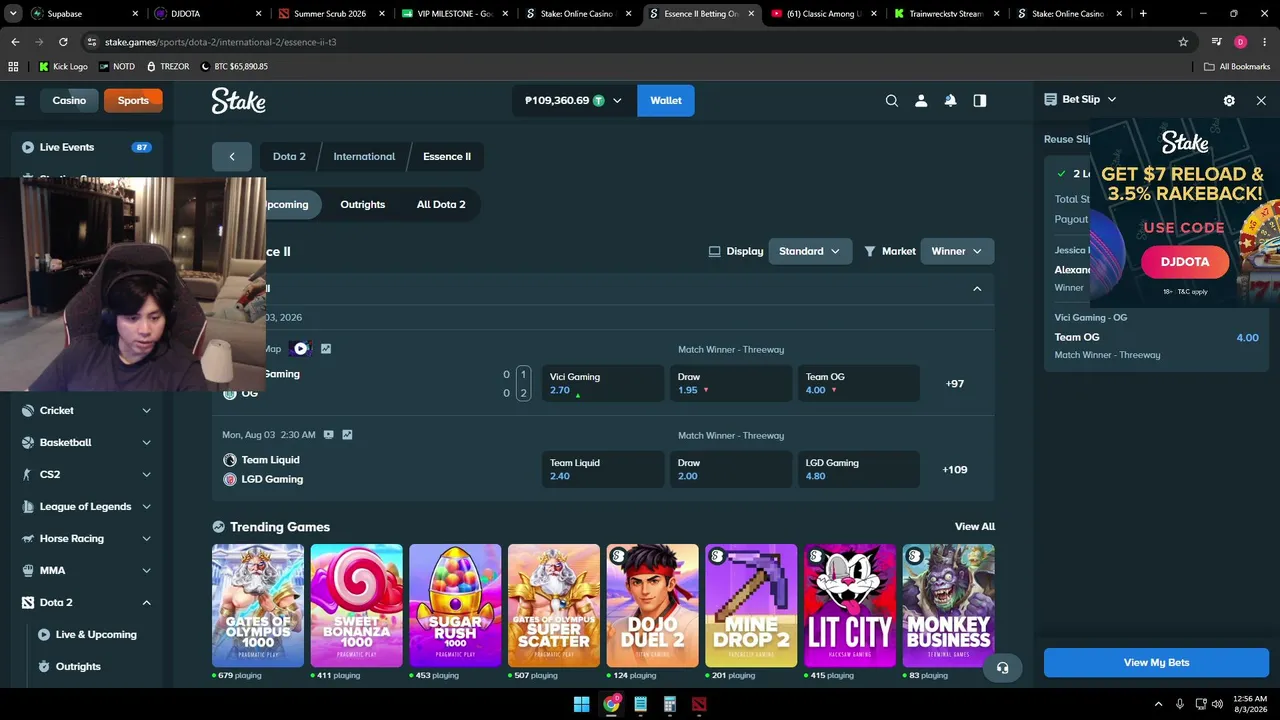This screenshot has width=1280, height=720.
Task: Open the Wallet
Action: [666, 100]
